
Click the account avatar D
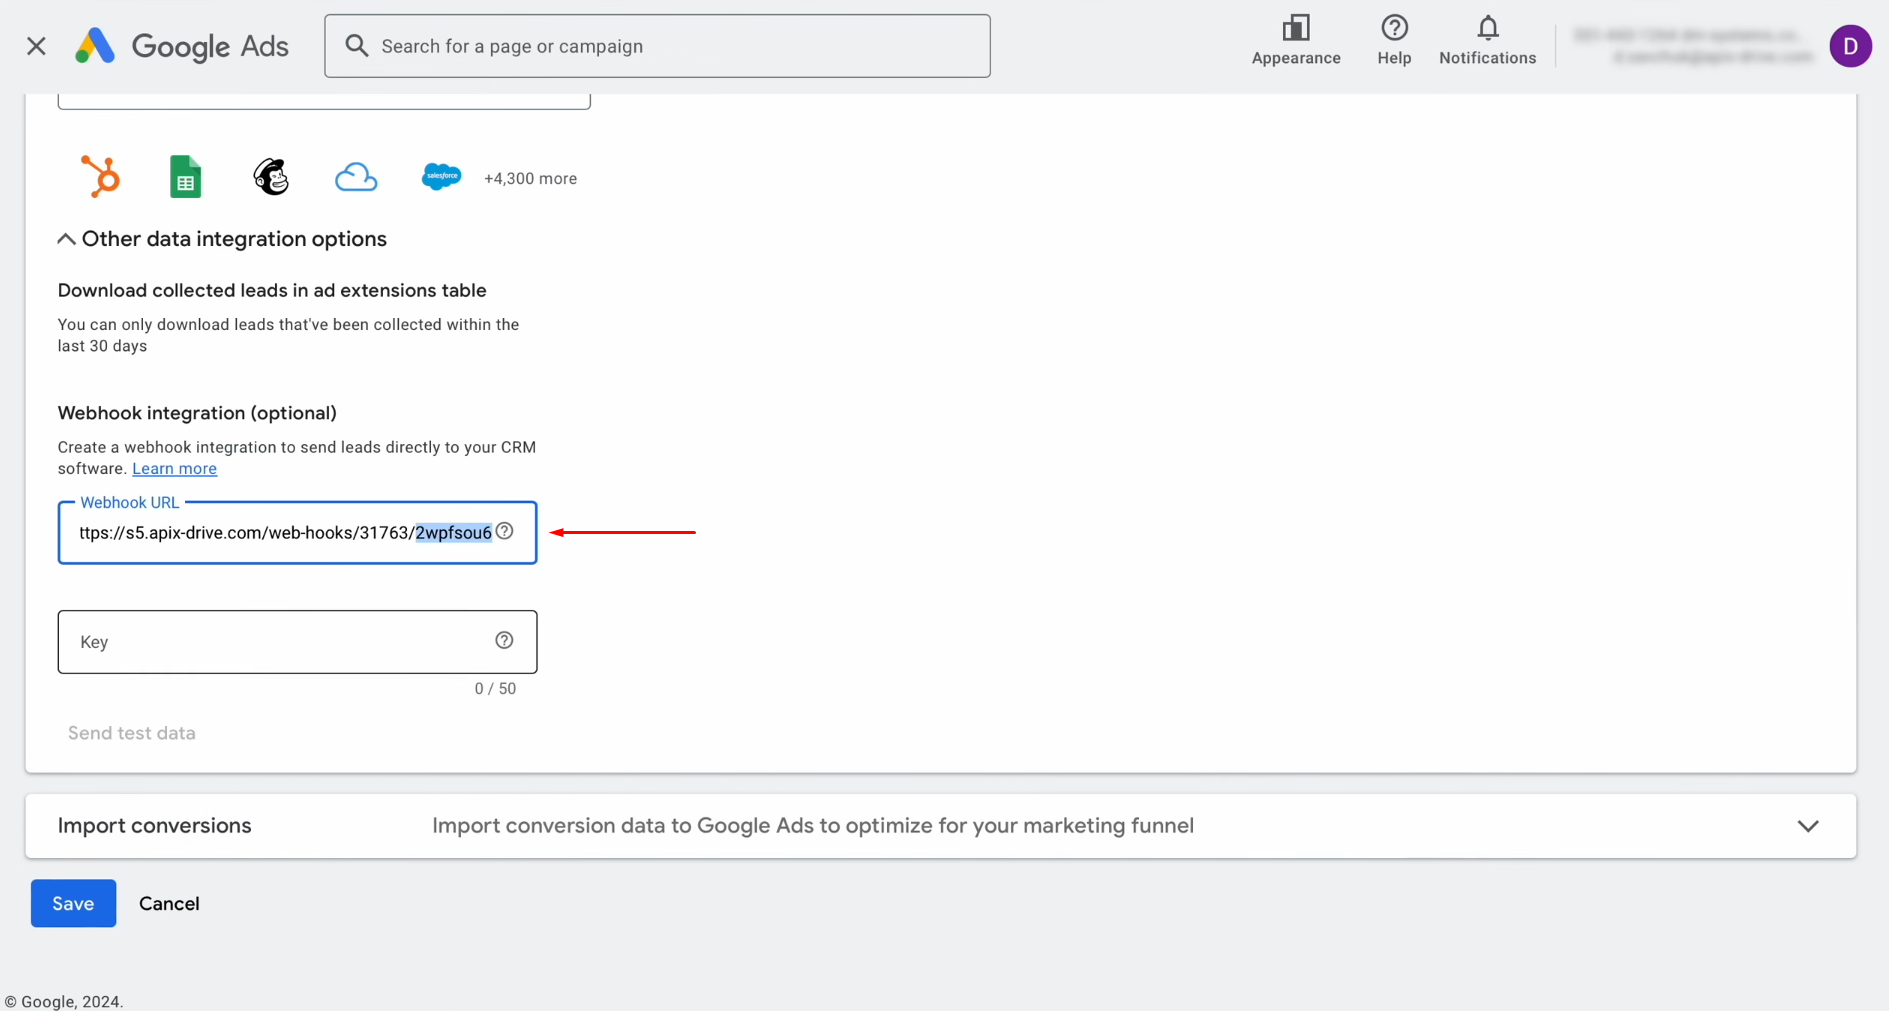pos(1850,45)
